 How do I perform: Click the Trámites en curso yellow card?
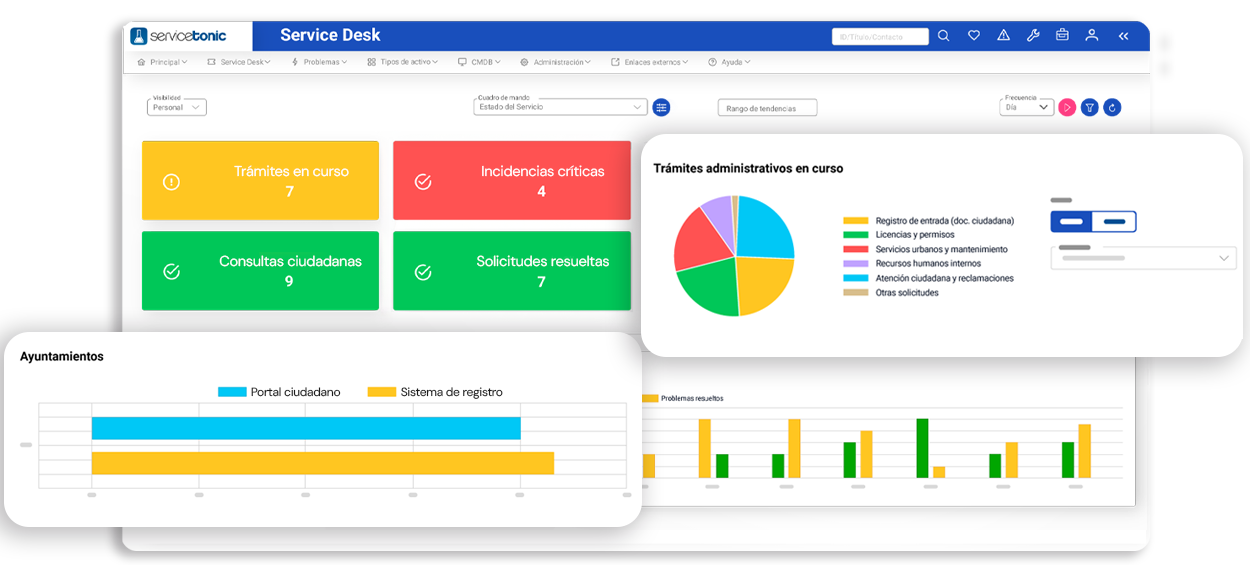pos(260,180)
